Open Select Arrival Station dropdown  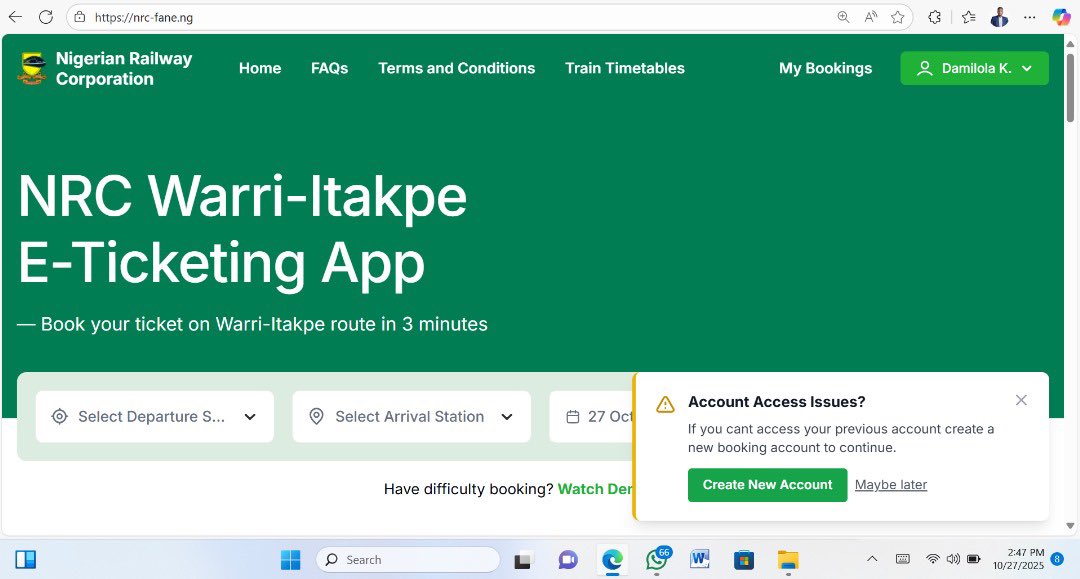click(412, 417)
